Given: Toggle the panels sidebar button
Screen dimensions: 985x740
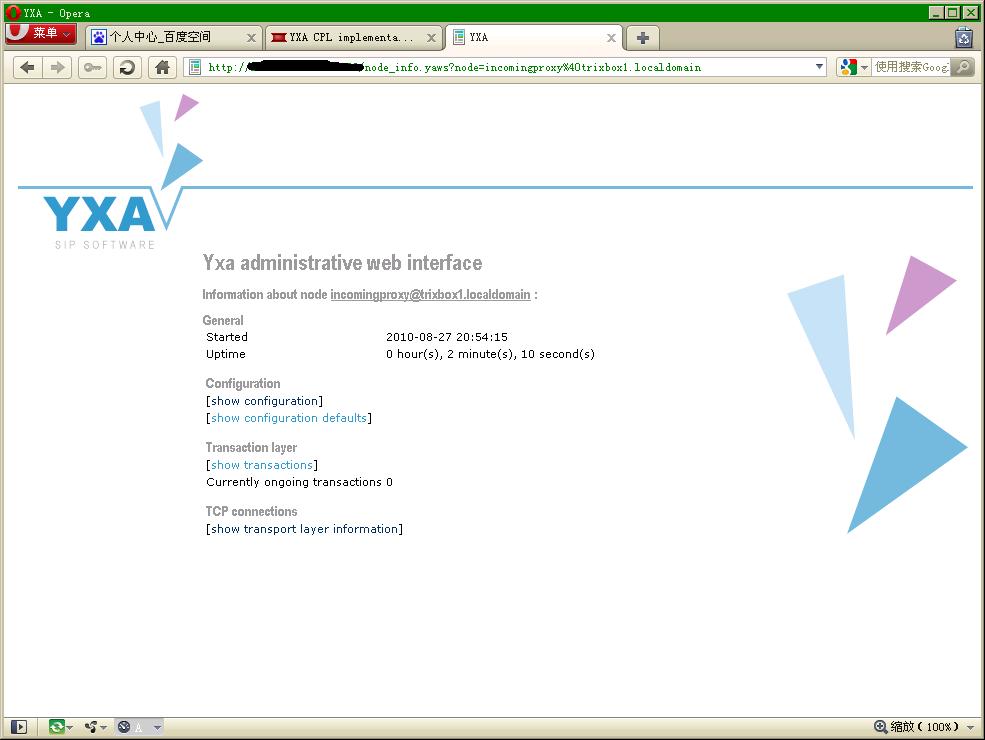Looking at the screenshot, I should click(x=19, y=727).
